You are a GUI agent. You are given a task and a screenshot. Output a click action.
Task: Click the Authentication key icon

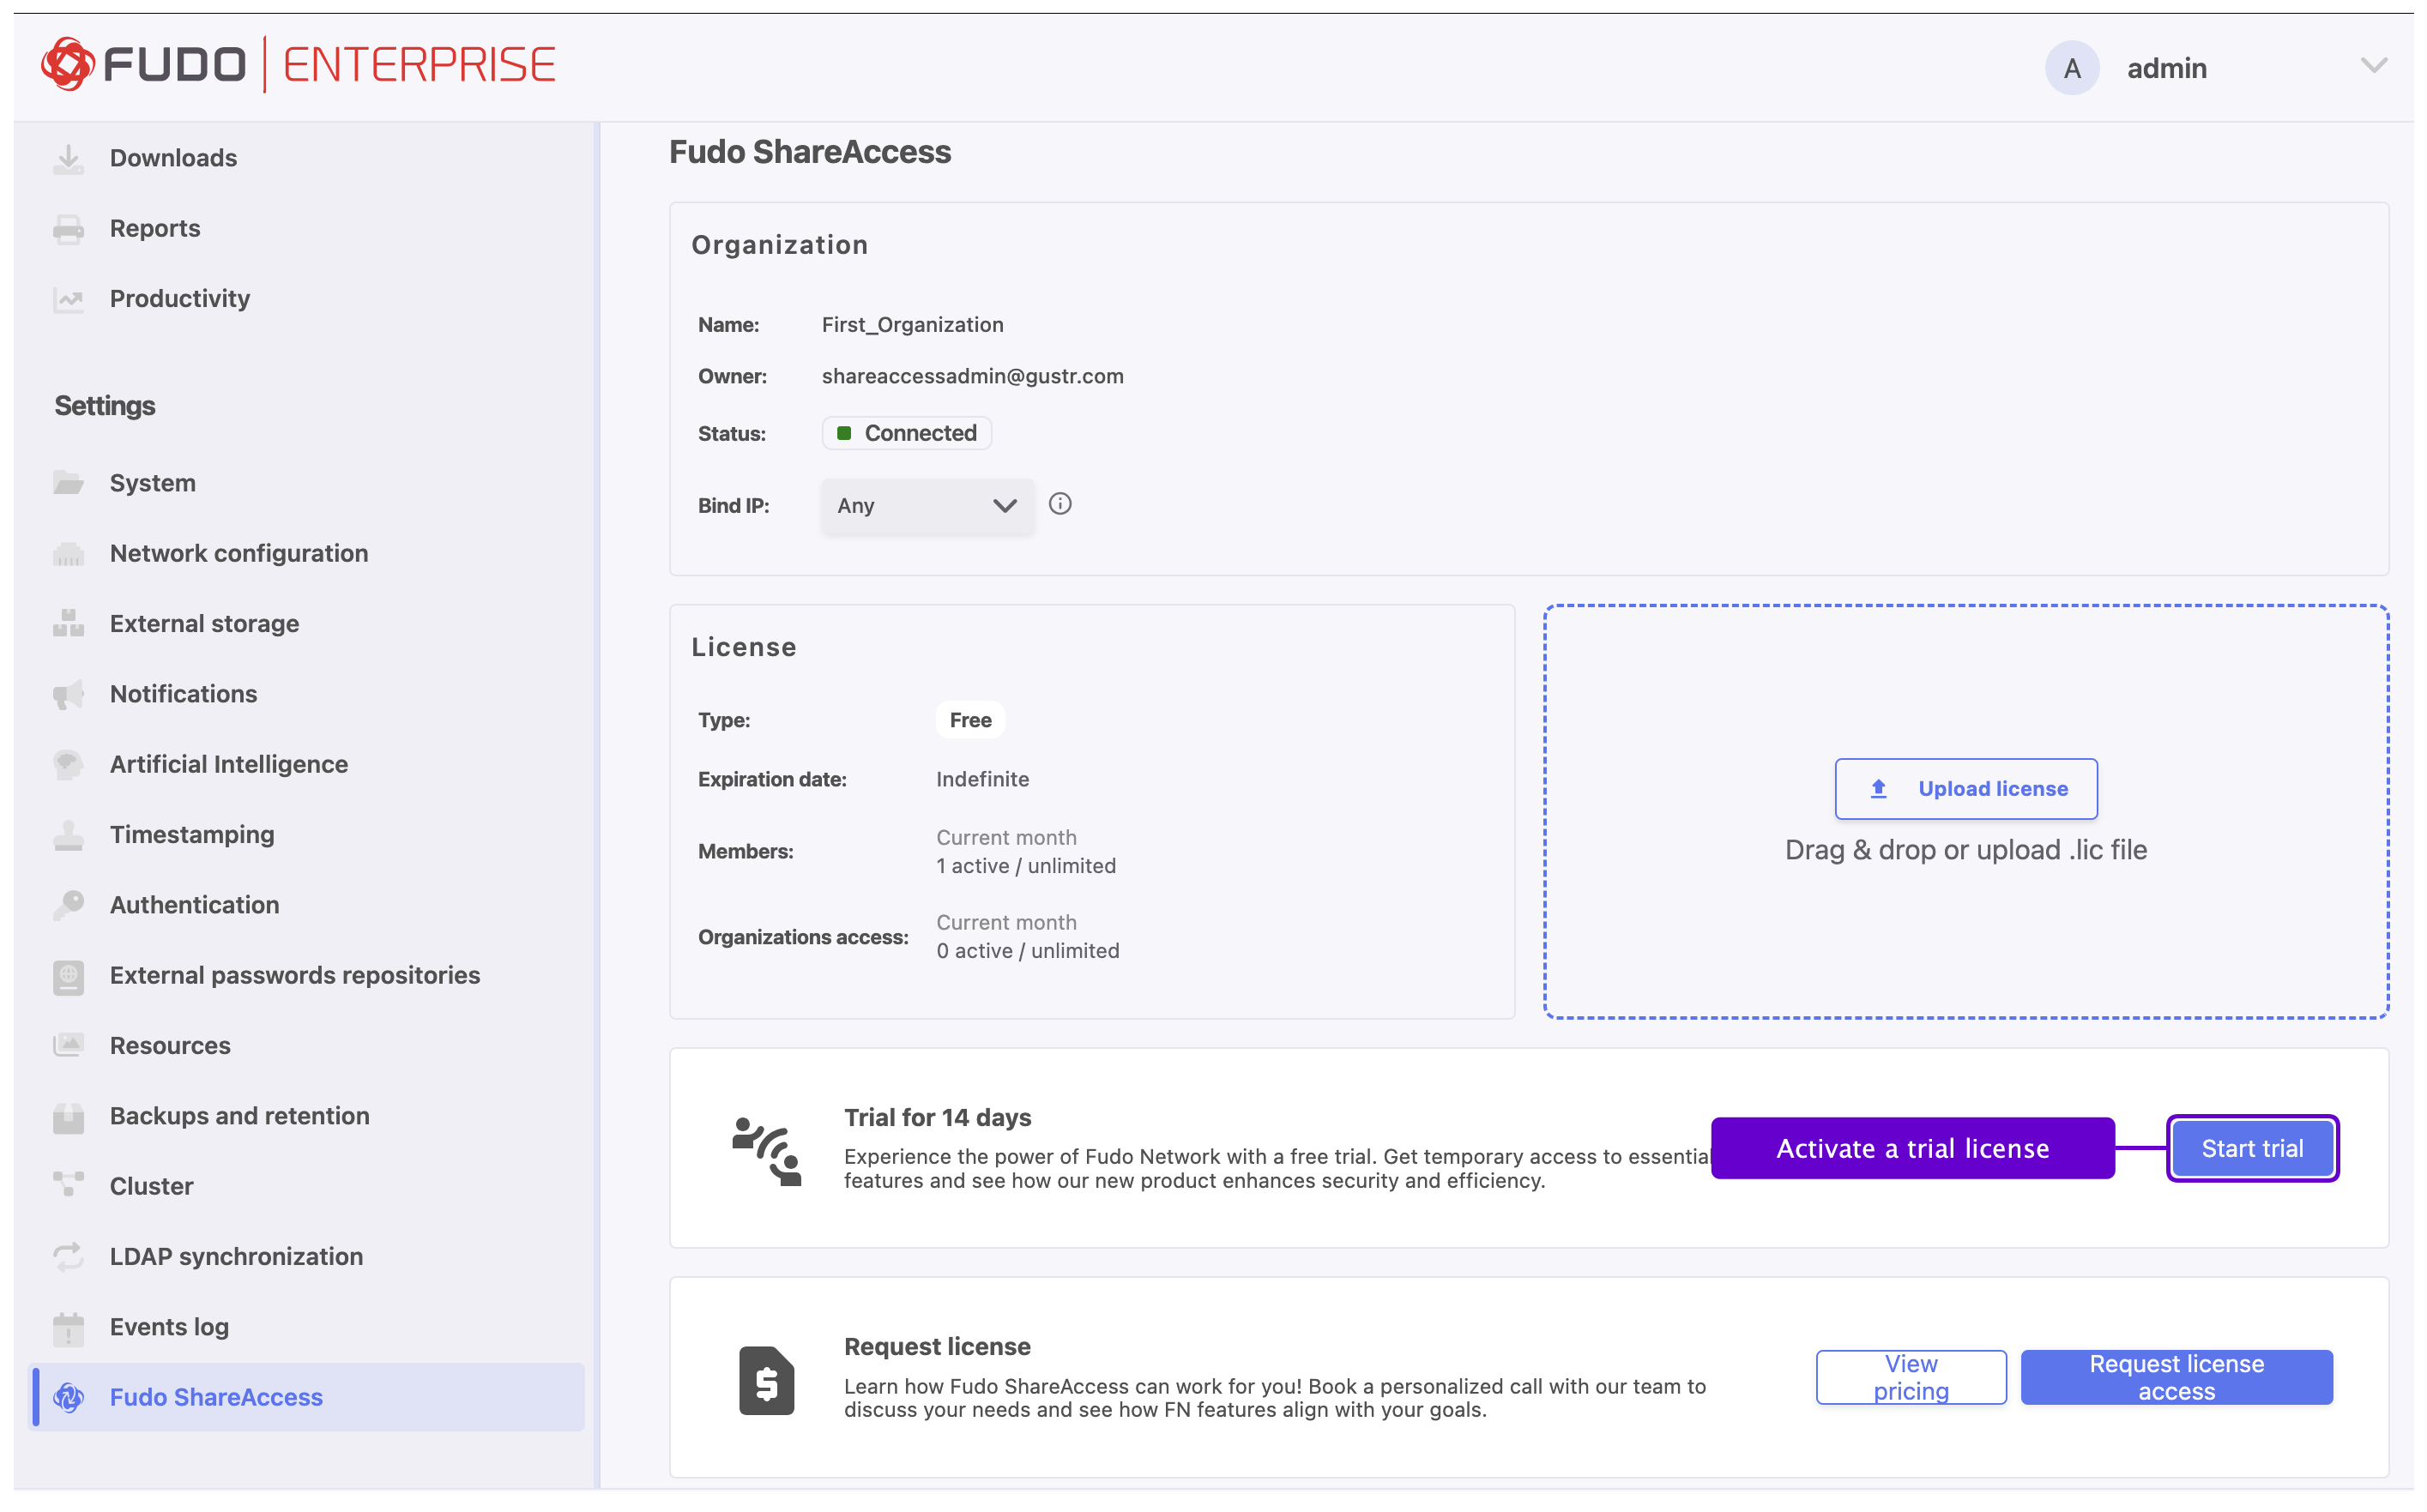pos(68,906)
